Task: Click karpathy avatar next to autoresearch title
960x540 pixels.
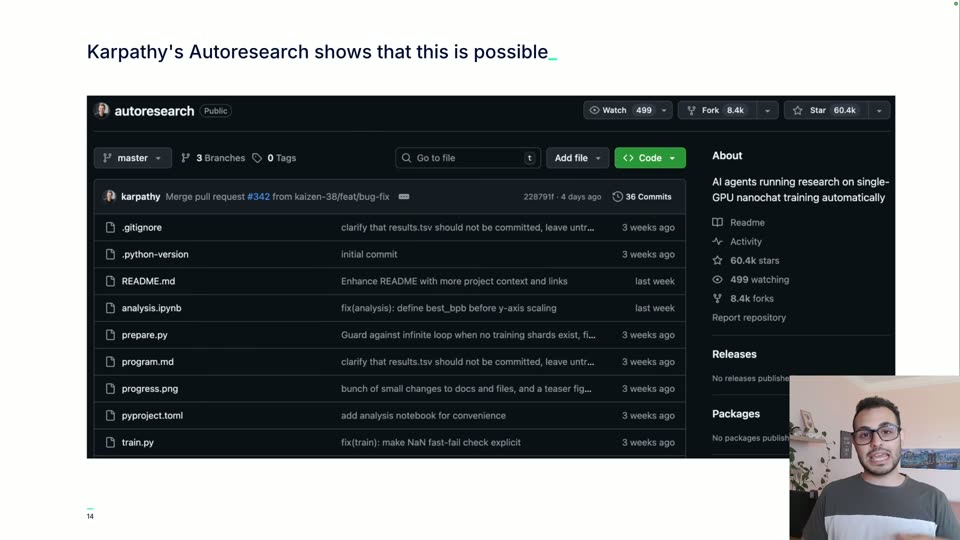Action: click(102, 110)
